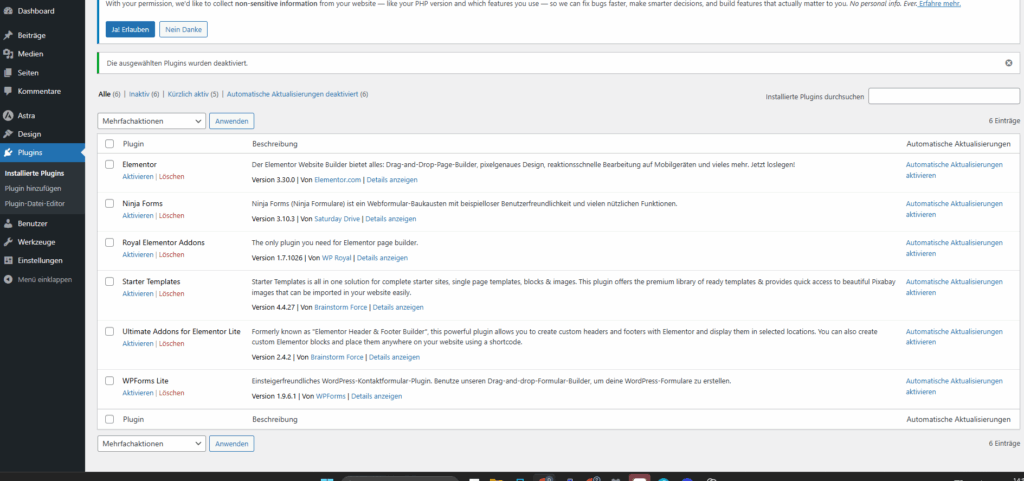Open the Benutzer user icon
Screen dimensions: 1024x481
click(x=8, y=223)
